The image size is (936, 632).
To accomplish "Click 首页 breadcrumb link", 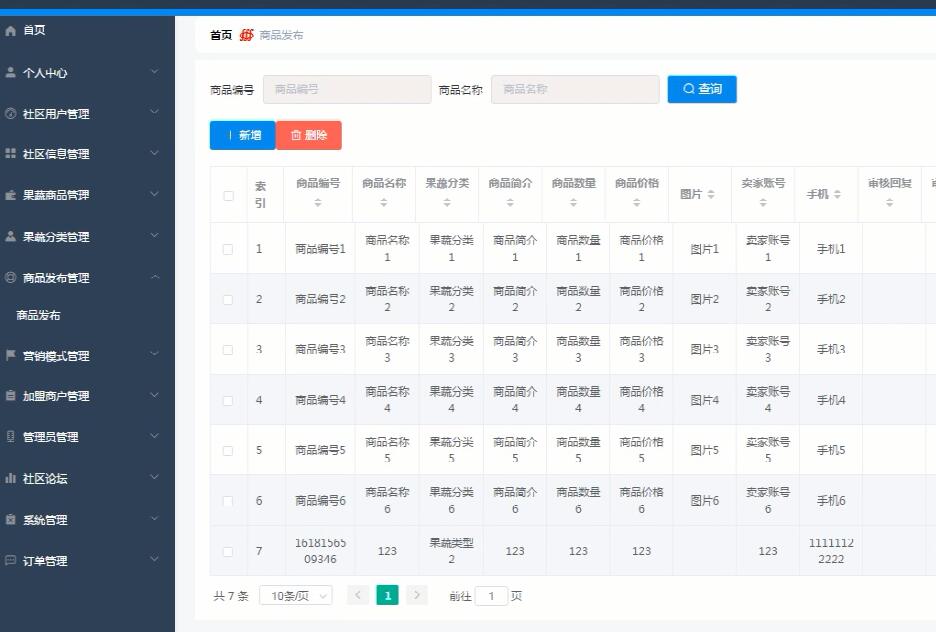I will pos(221,35).
